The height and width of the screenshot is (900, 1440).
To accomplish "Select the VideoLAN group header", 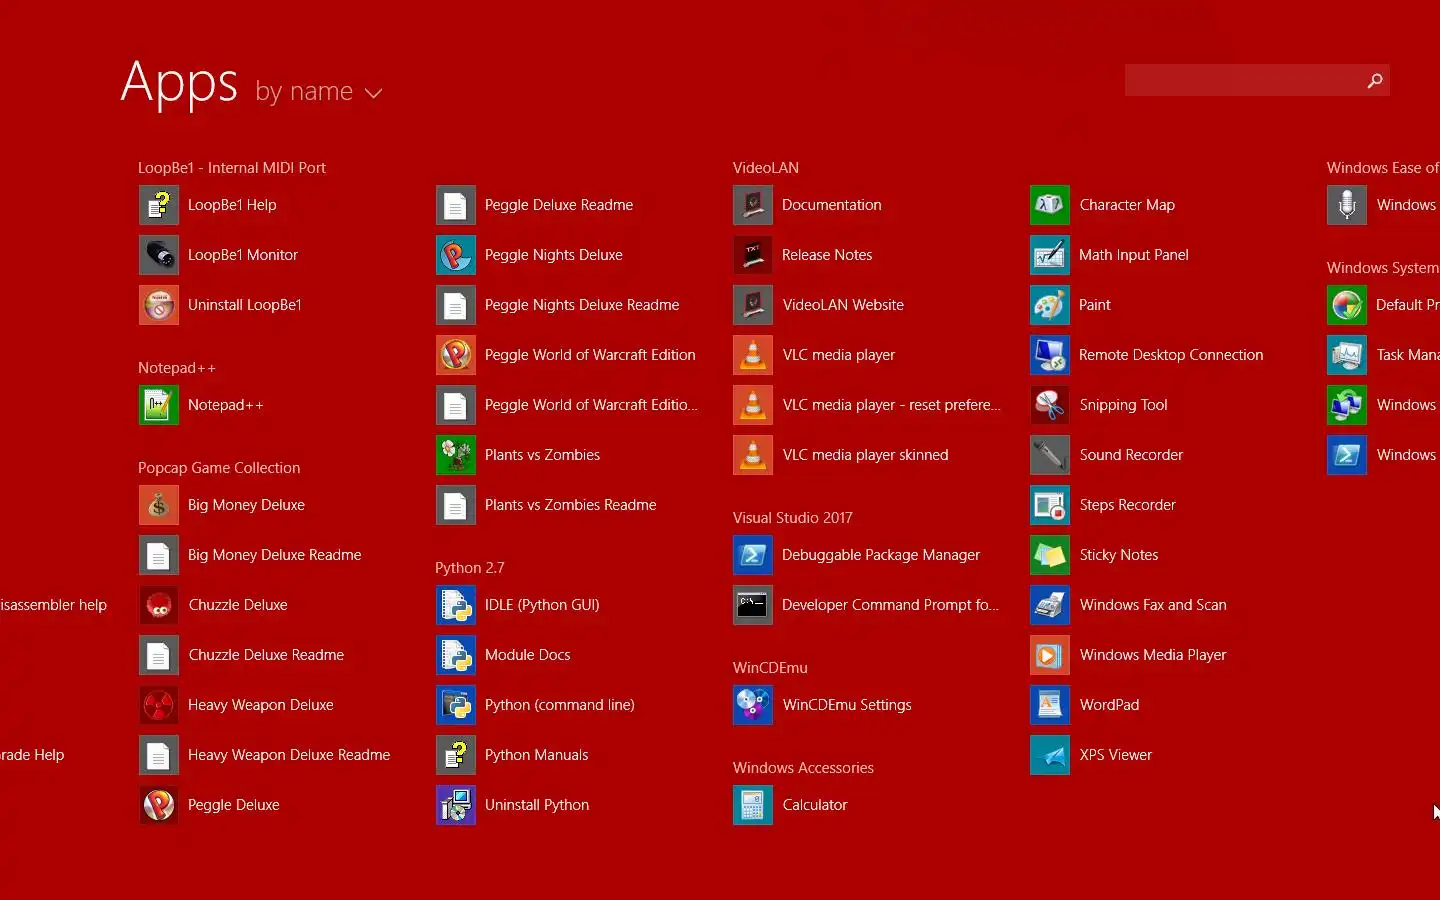I will point(766,168).
